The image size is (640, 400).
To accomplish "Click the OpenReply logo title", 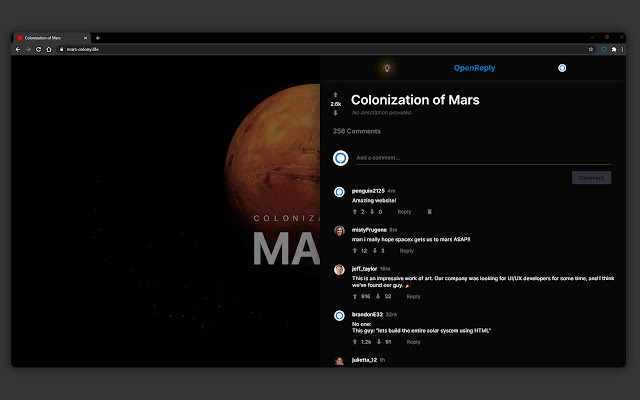I will (474, 68).
